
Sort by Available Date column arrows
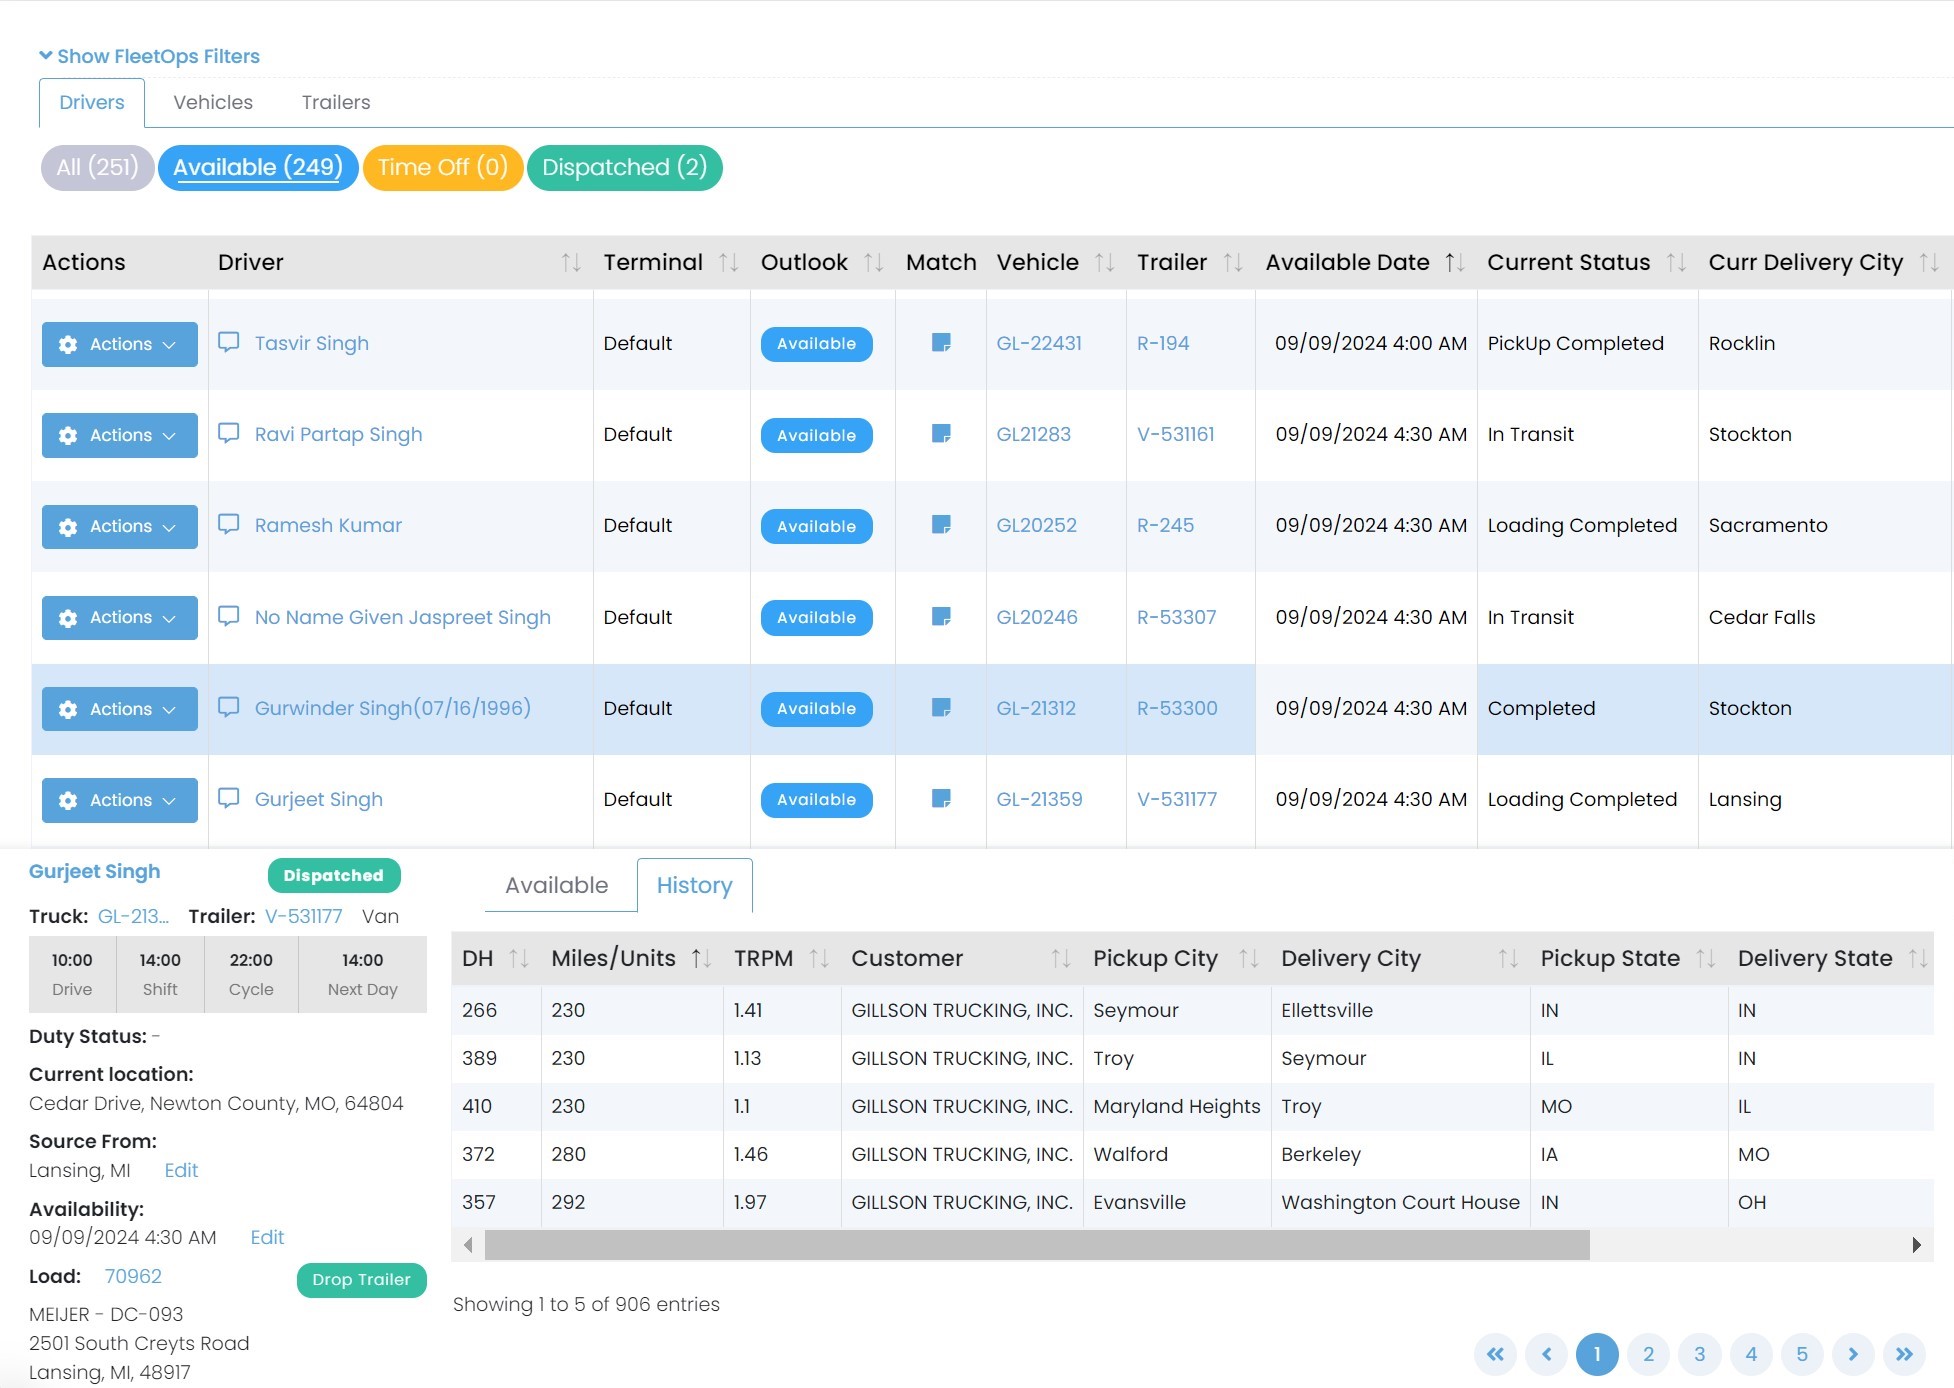pyautogui.click(x=1455, y=262)
